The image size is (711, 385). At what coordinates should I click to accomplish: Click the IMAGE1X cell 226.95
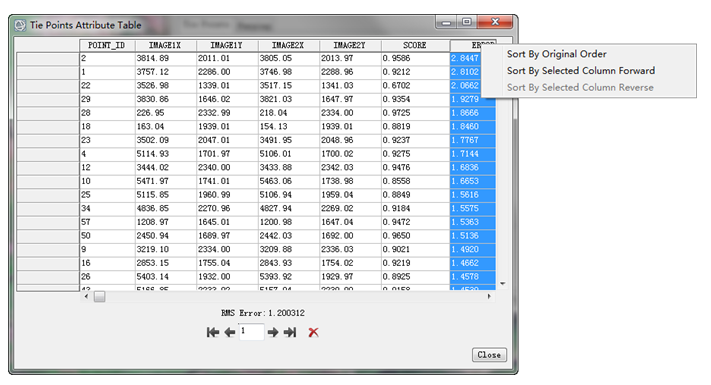166,113
